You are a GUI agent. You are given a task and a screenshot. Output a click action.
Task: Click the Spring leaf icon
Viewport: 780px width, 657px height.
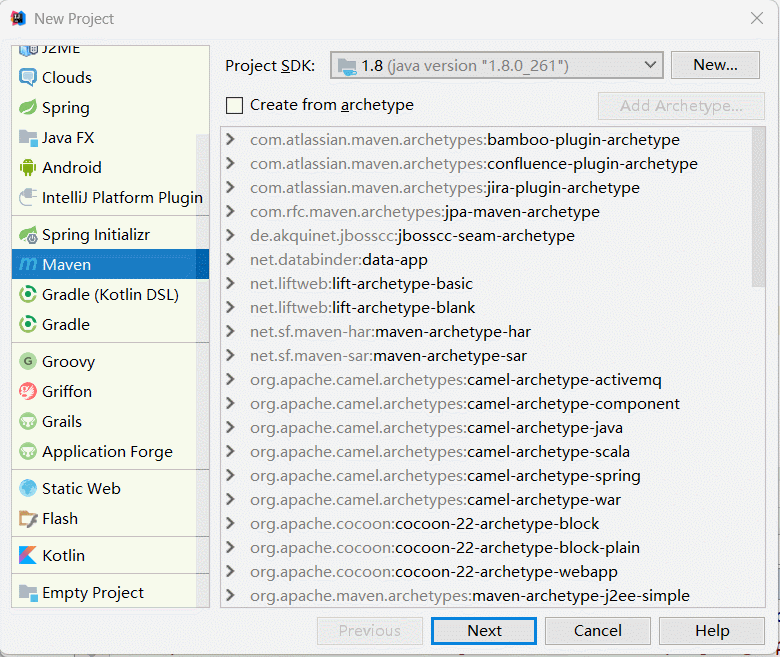point(27,107)
